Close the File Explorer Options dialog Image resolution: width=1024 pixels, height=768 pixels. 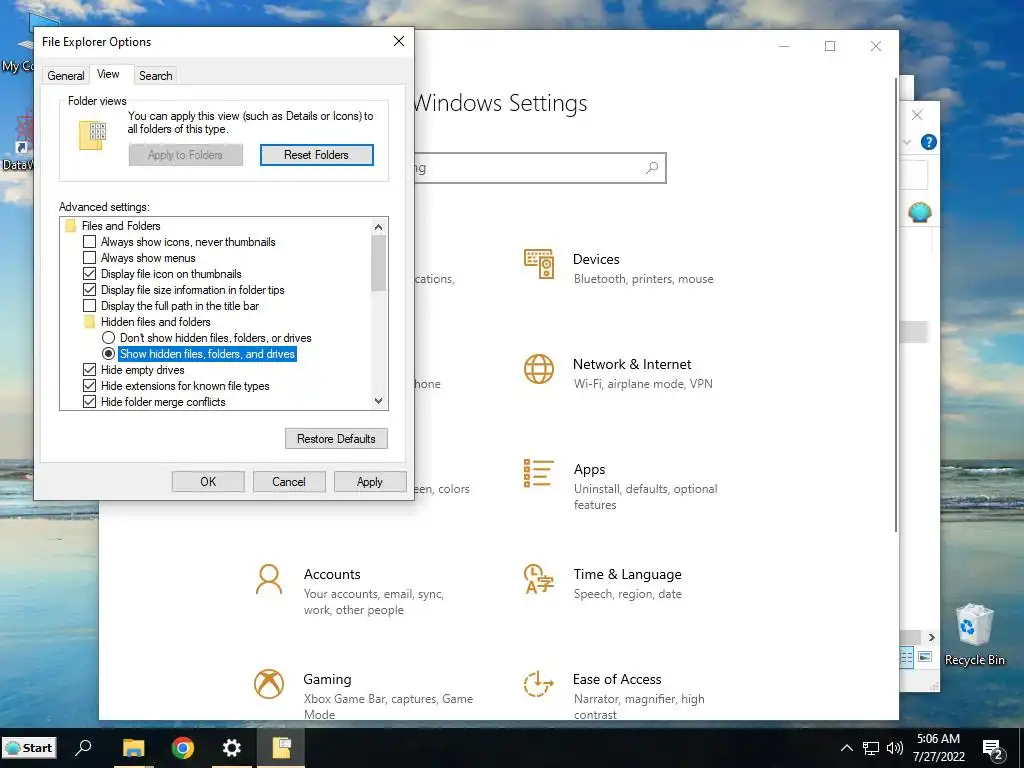click(399, 41)
